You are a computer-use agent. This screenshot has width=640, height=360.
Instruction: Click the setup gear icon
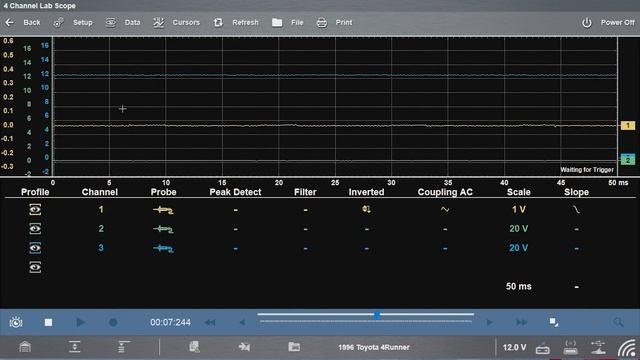point(58,22)
